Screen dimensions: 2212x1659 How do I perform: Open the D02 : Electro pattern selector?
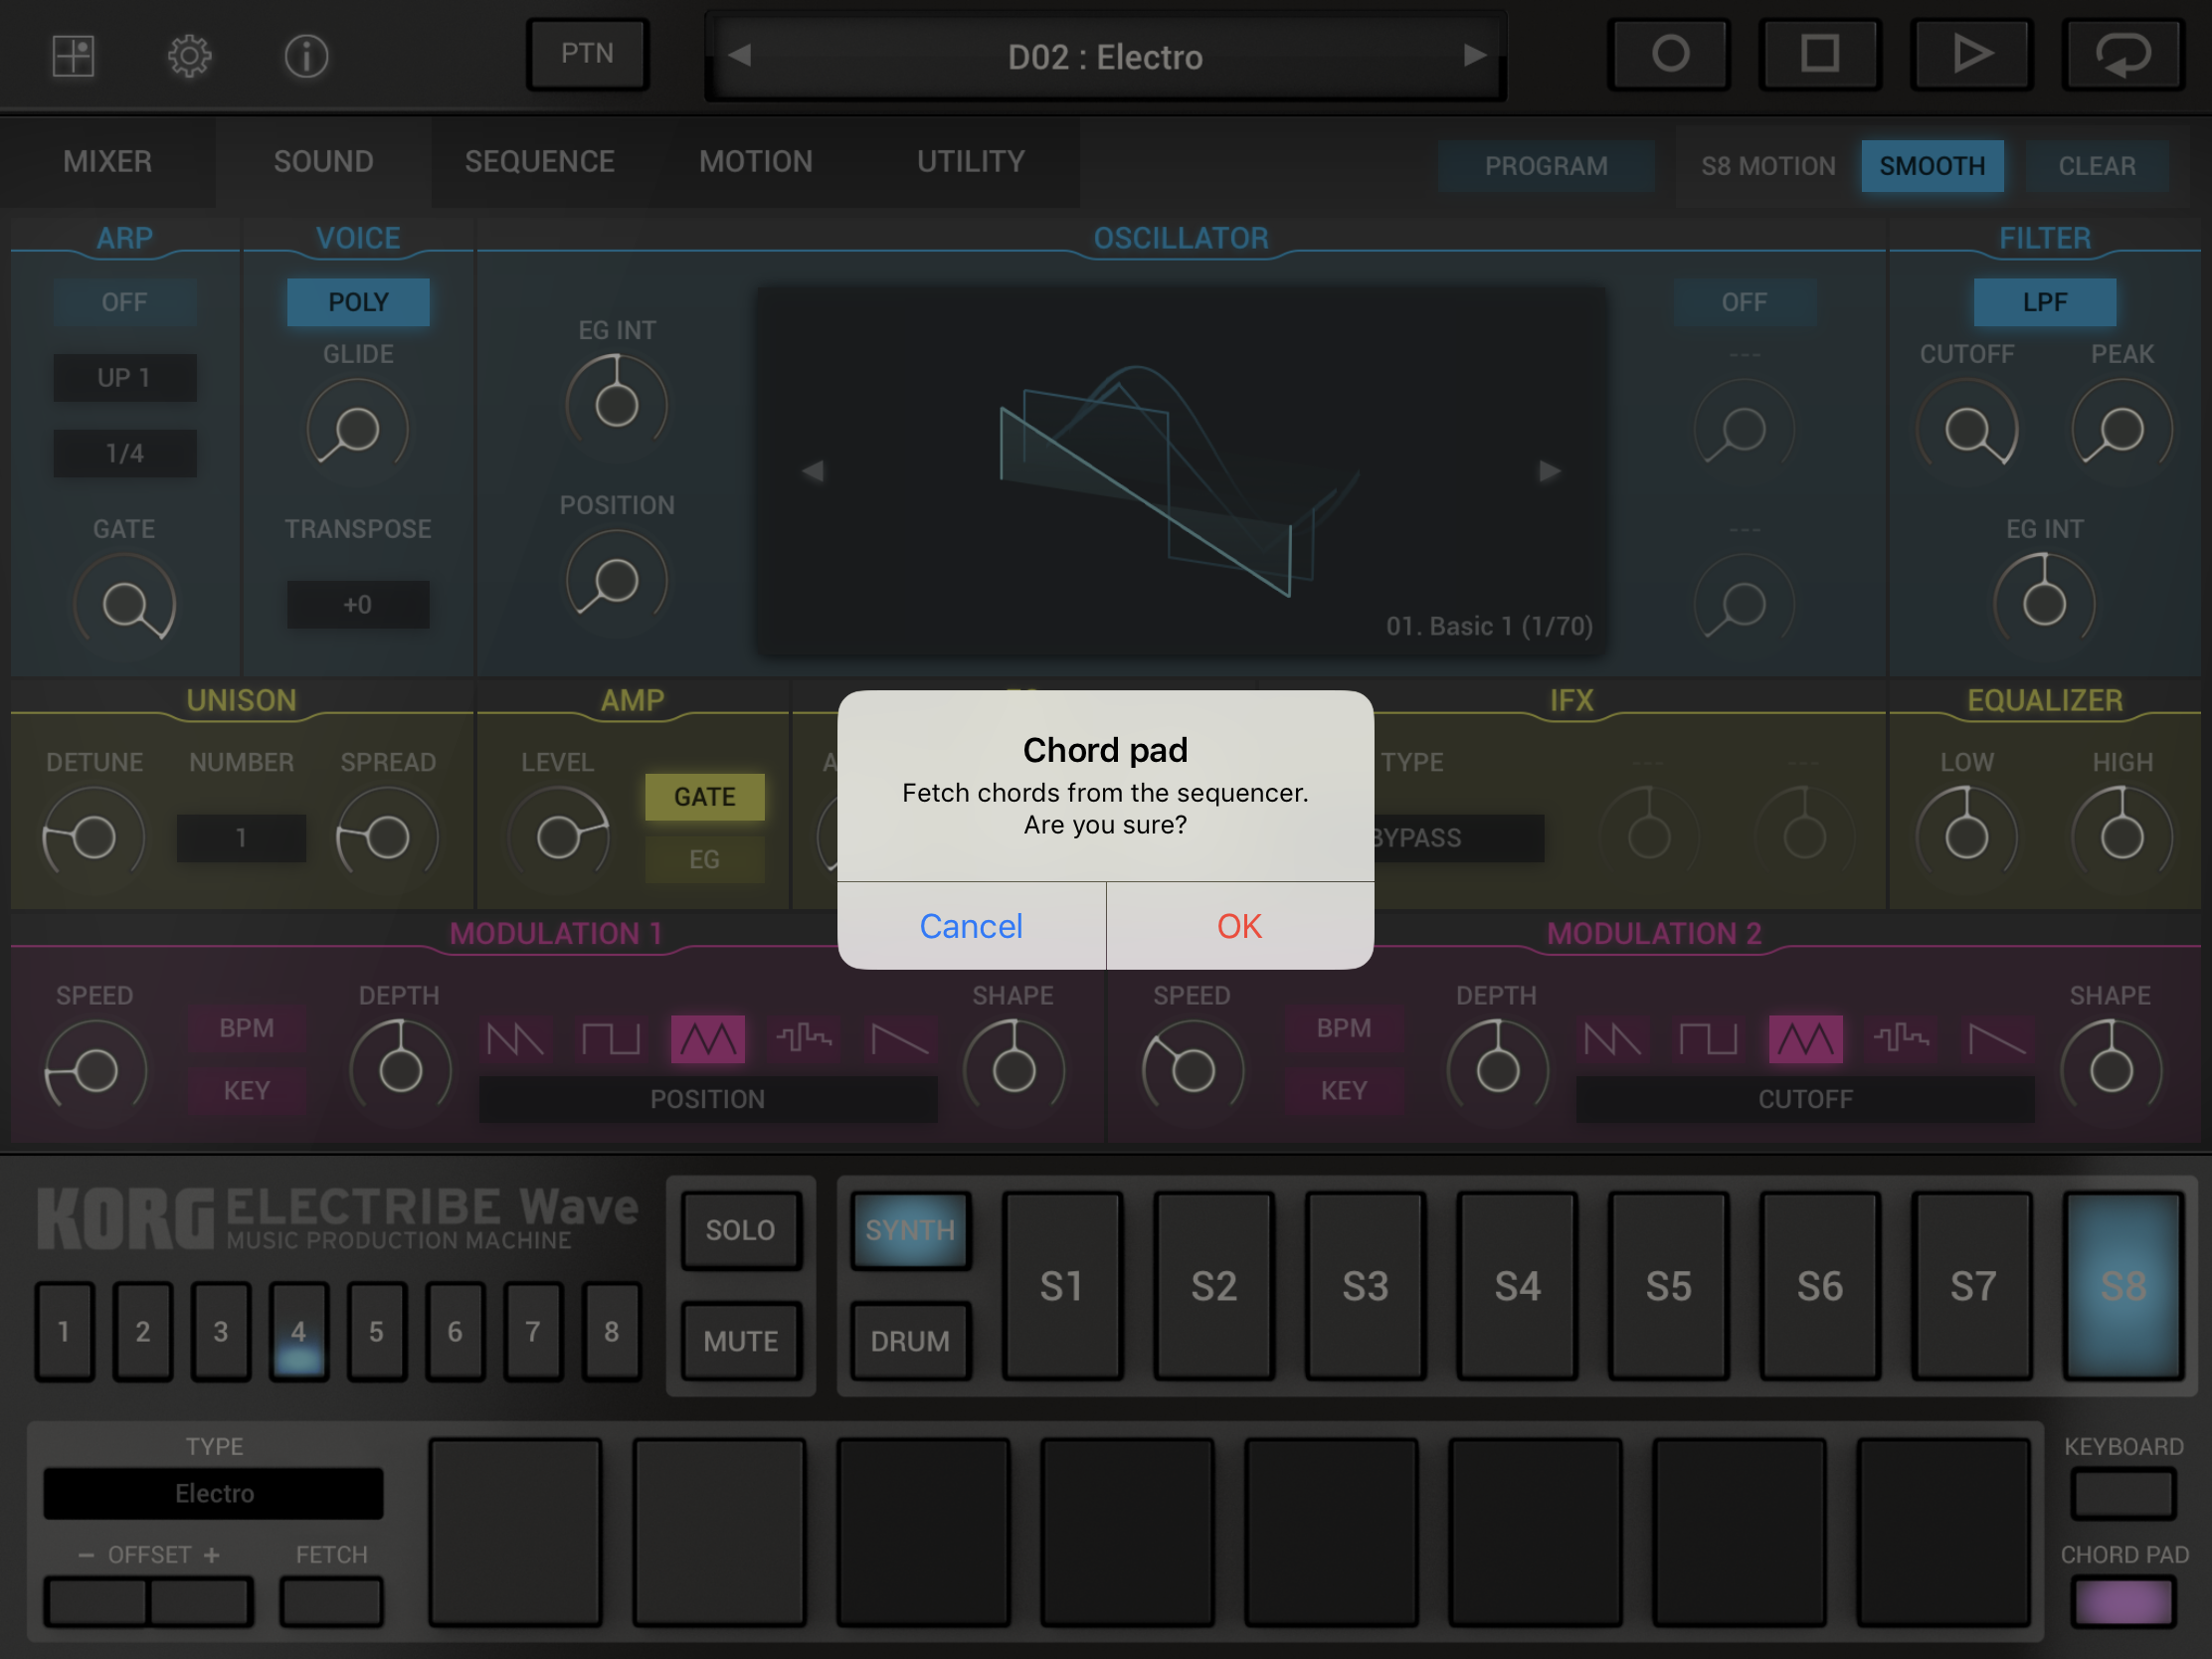click(x=1105, y=56)
